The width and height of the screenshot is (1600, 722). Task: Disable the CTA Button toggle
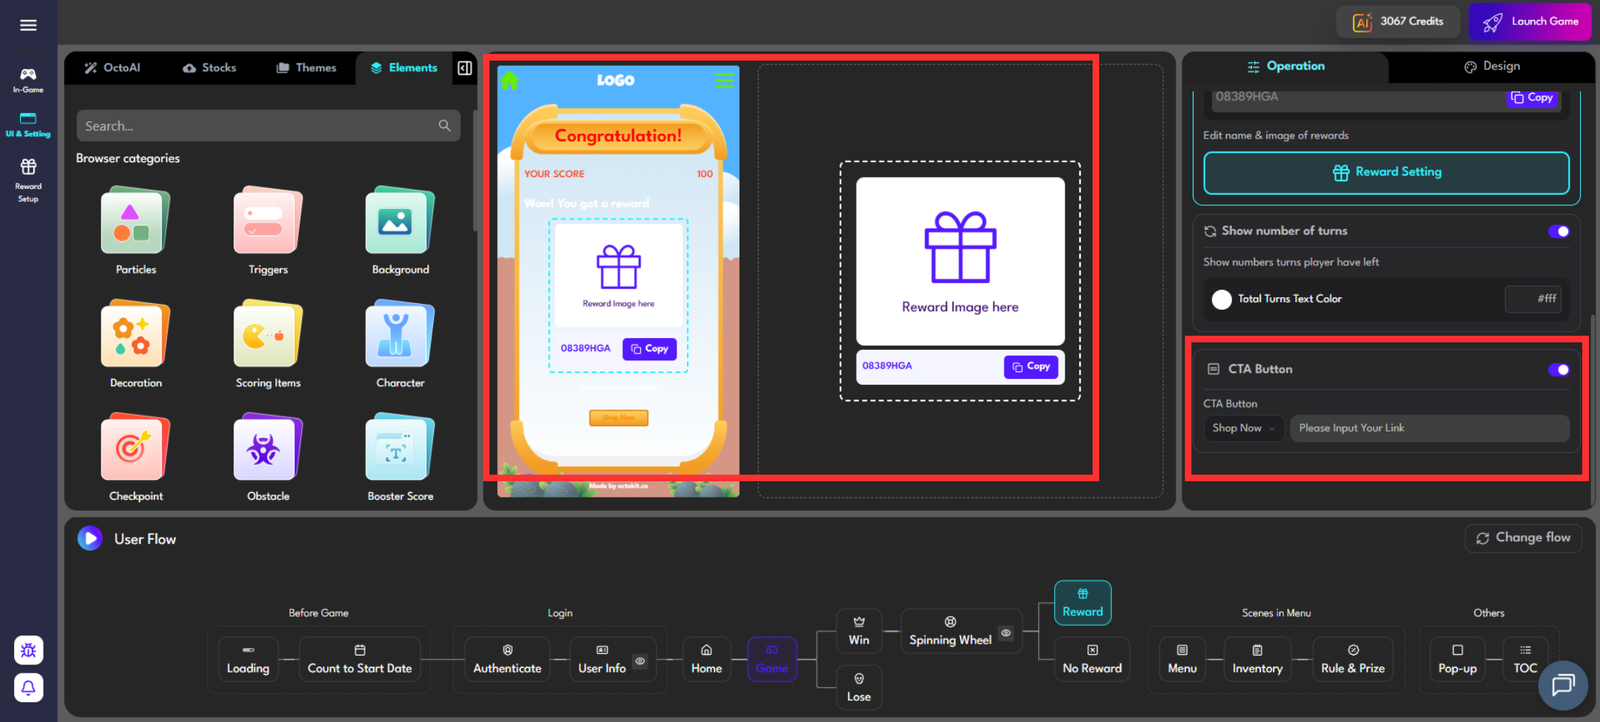(1558, 370)
